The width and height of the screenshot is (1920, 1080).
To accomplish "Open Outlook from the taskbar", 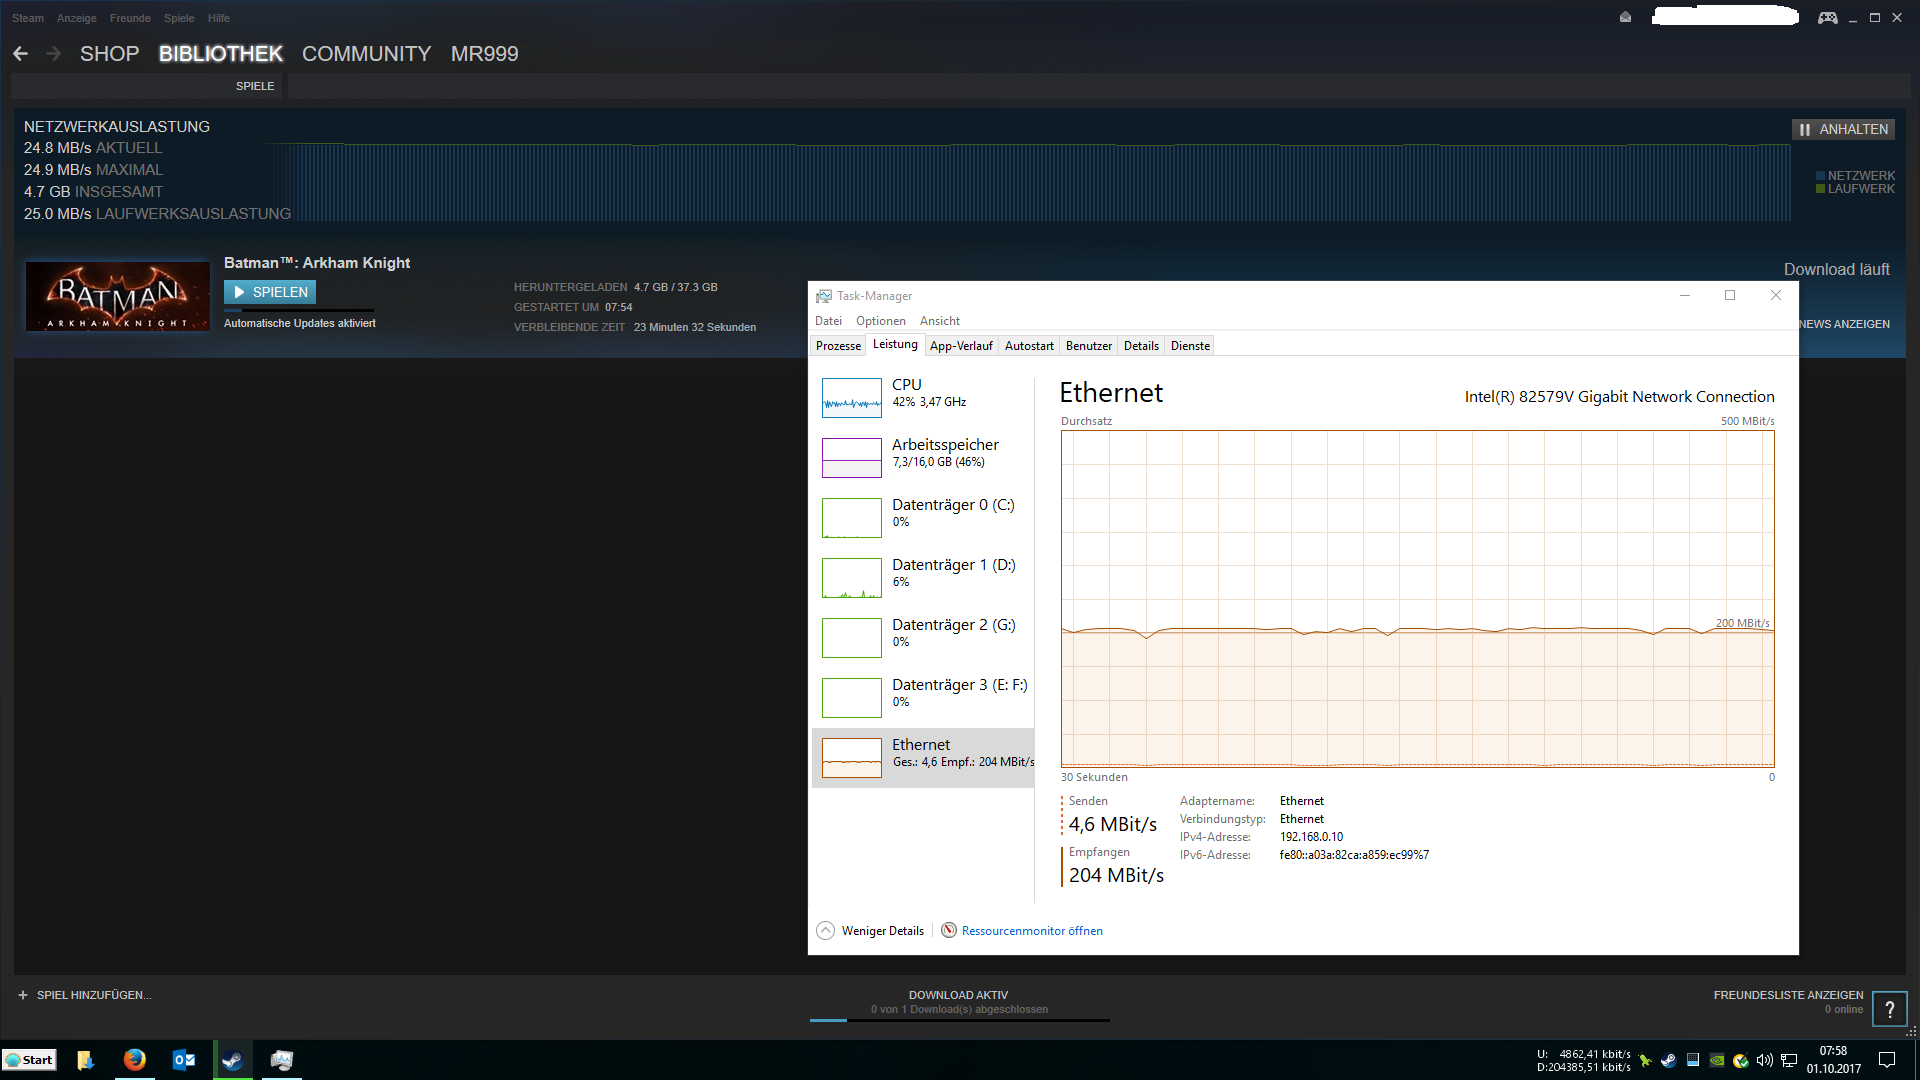I will tap(184, 1060).
